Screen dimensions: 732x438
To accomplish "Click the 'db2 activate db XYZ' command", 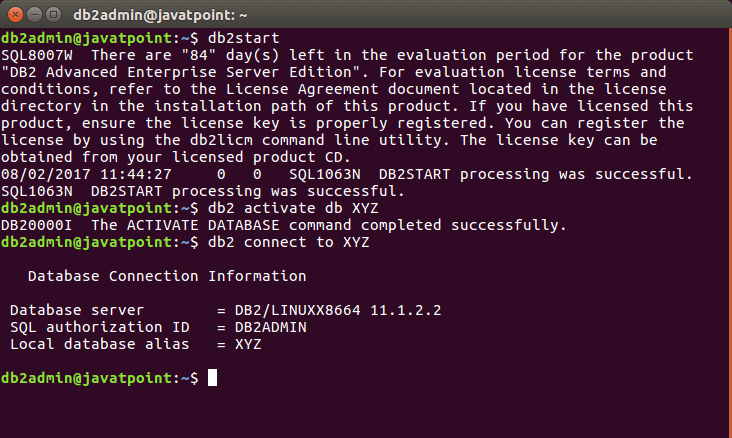I will [x=293, y=208].
